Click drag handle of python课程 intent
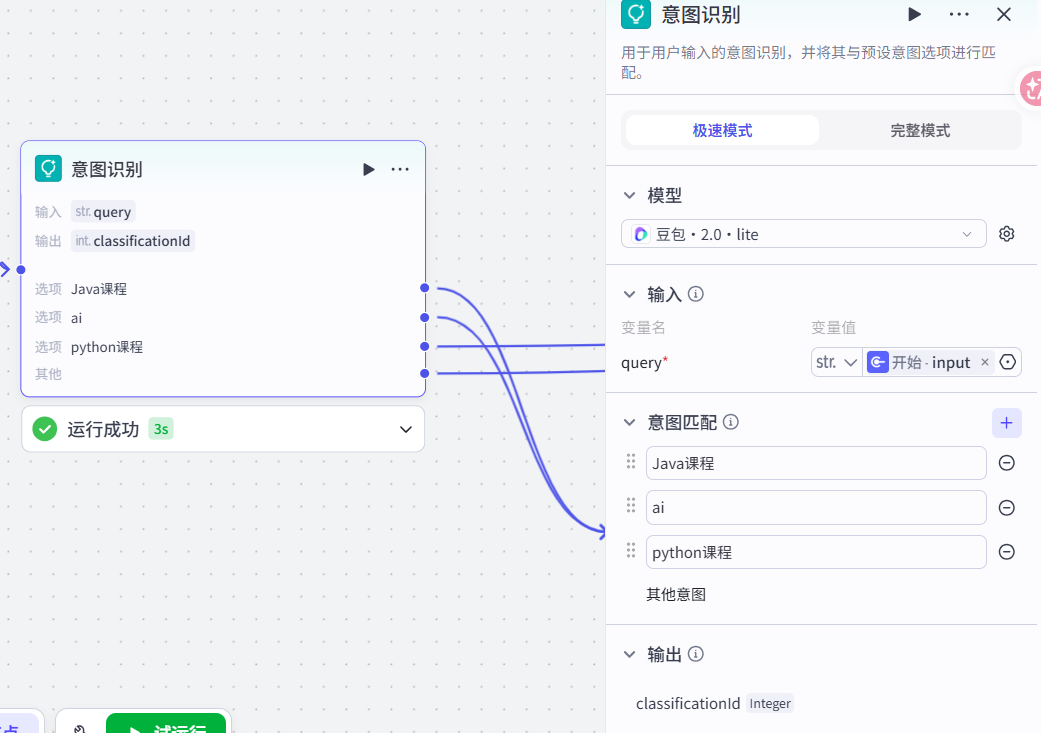The image size is (1041, 733). click(631, 550)
